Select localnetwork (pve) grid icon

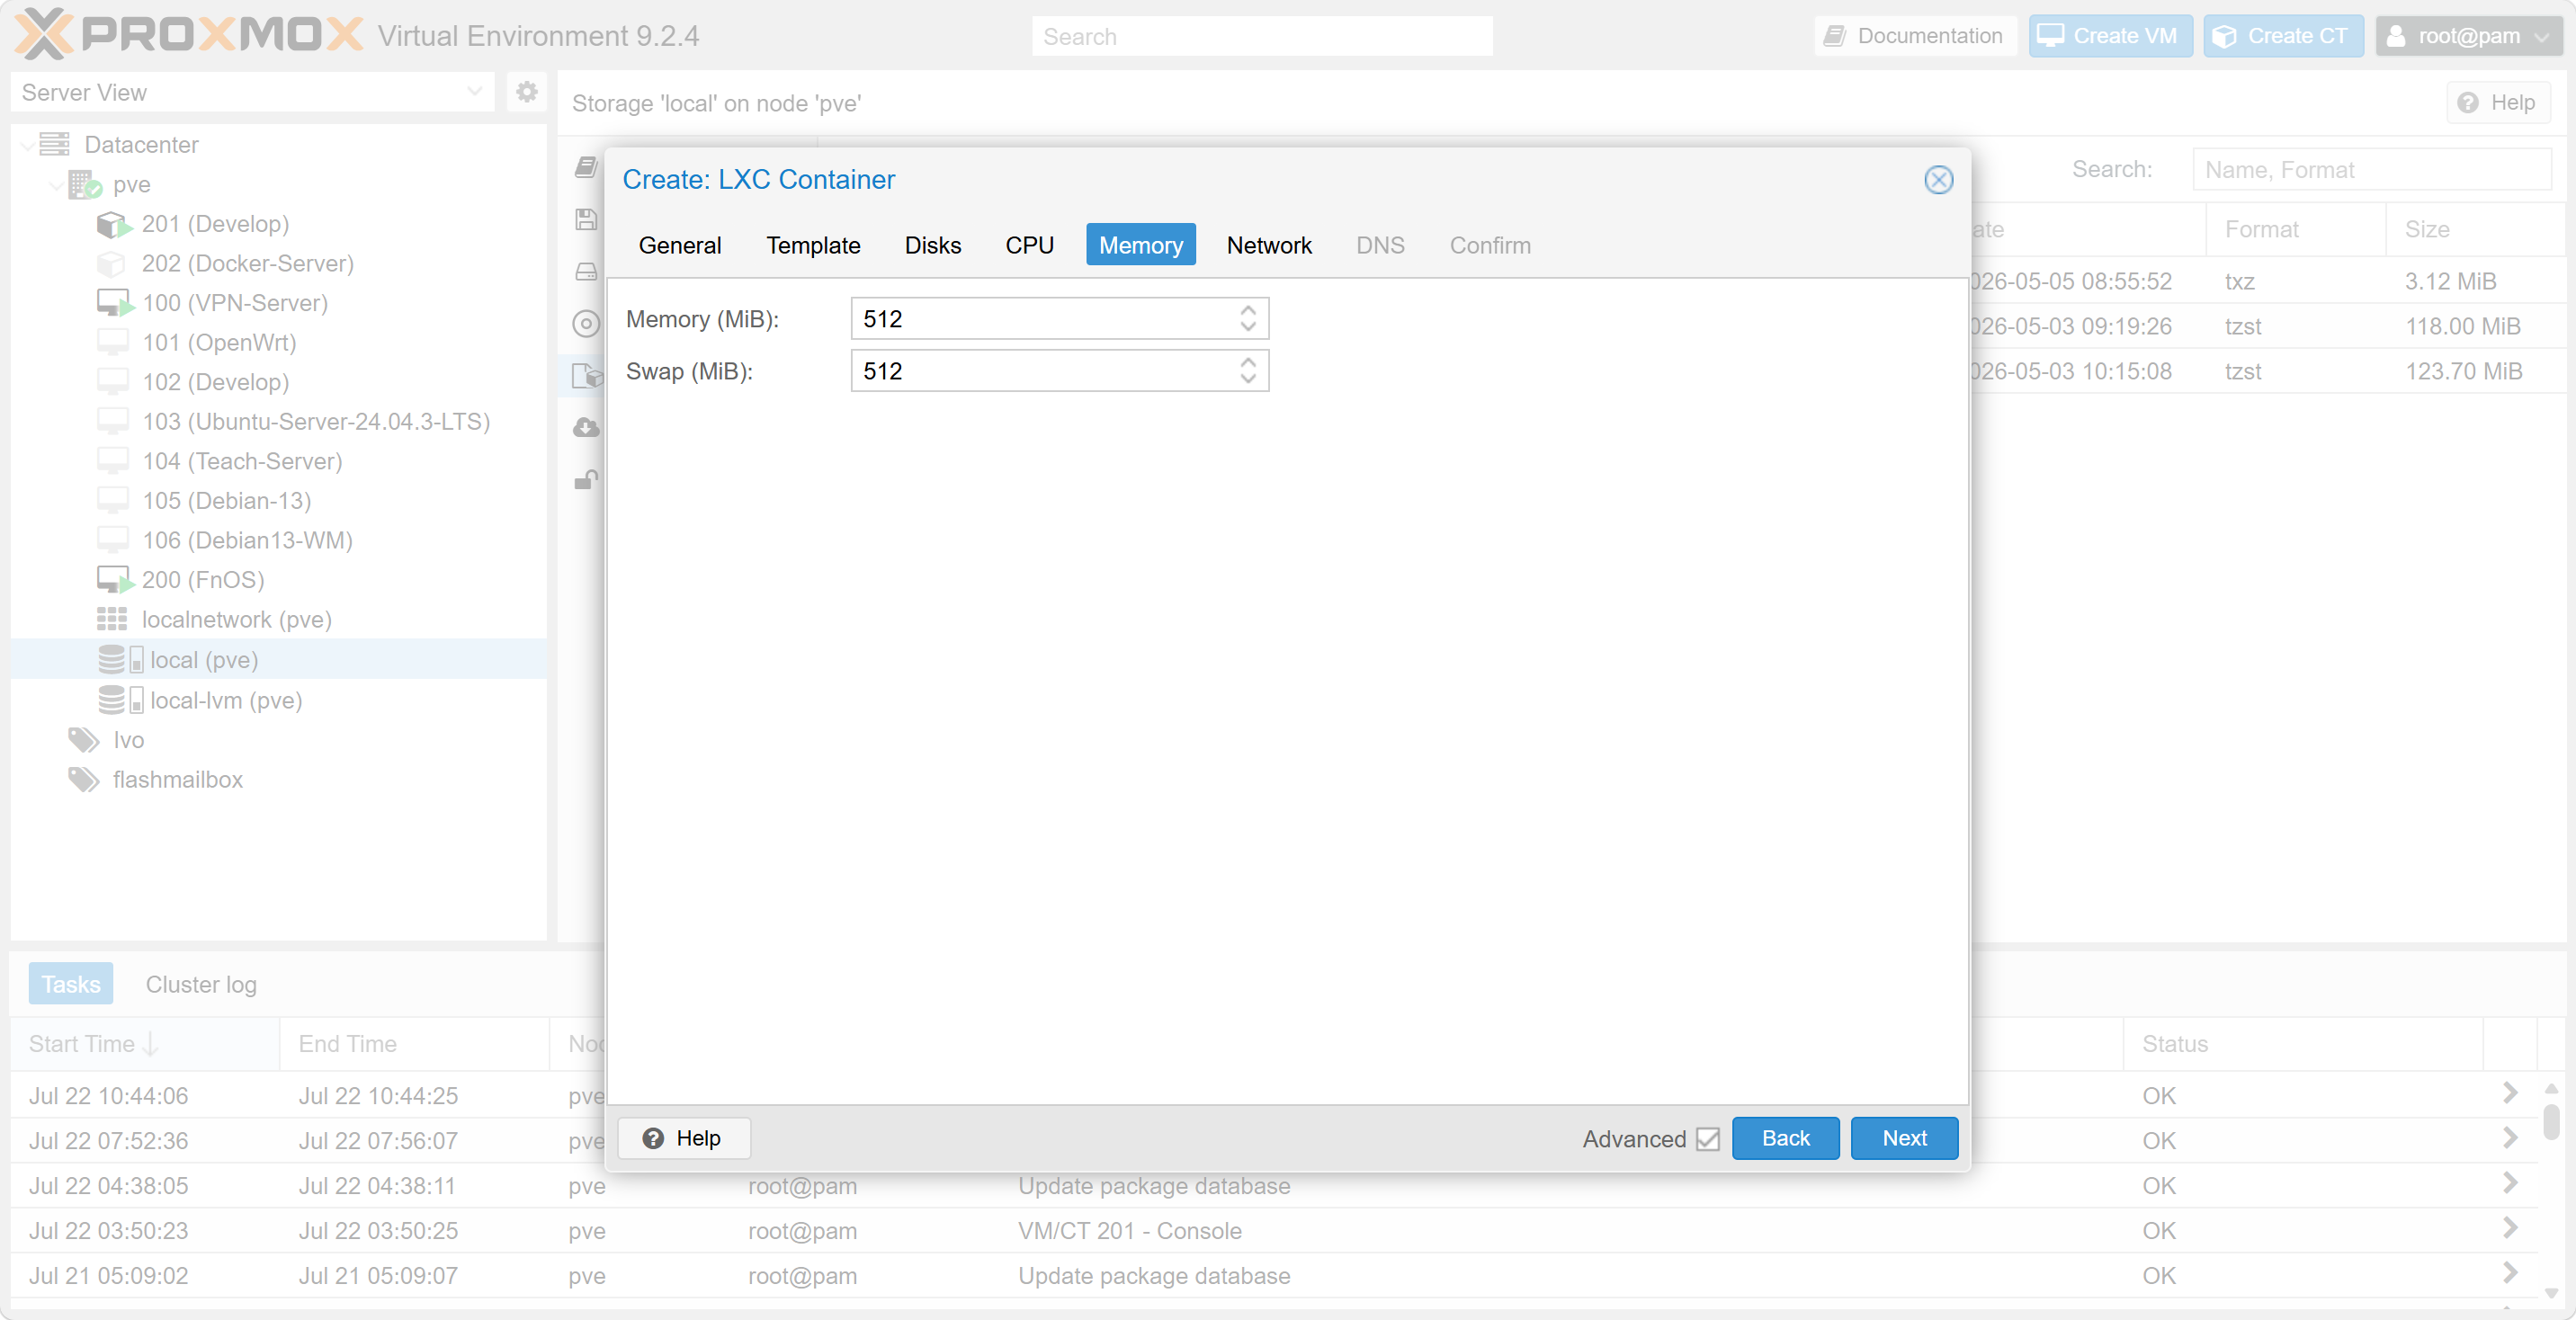(x=112, y=619)
